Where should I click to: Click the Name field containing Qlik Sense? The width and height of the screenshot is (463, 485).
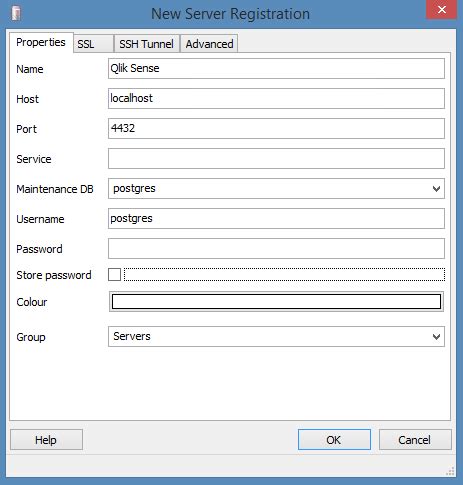coord(276,68)
